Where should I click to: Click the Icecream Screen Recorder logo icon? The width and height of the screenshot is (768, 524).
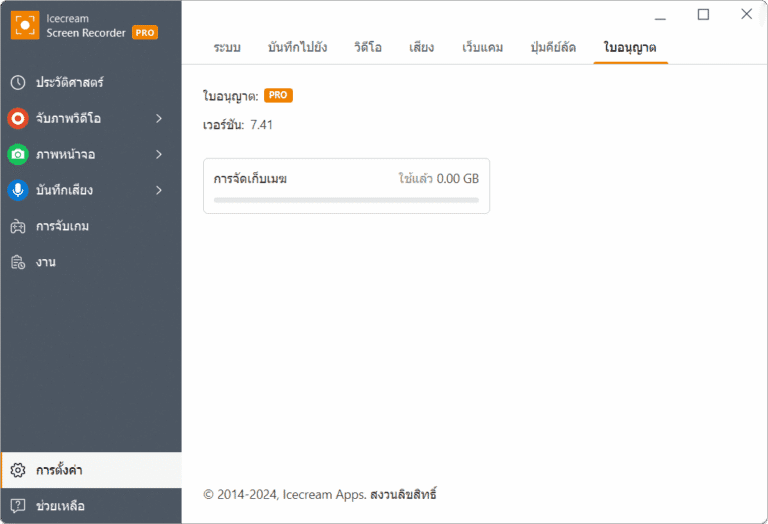point(24,25)
